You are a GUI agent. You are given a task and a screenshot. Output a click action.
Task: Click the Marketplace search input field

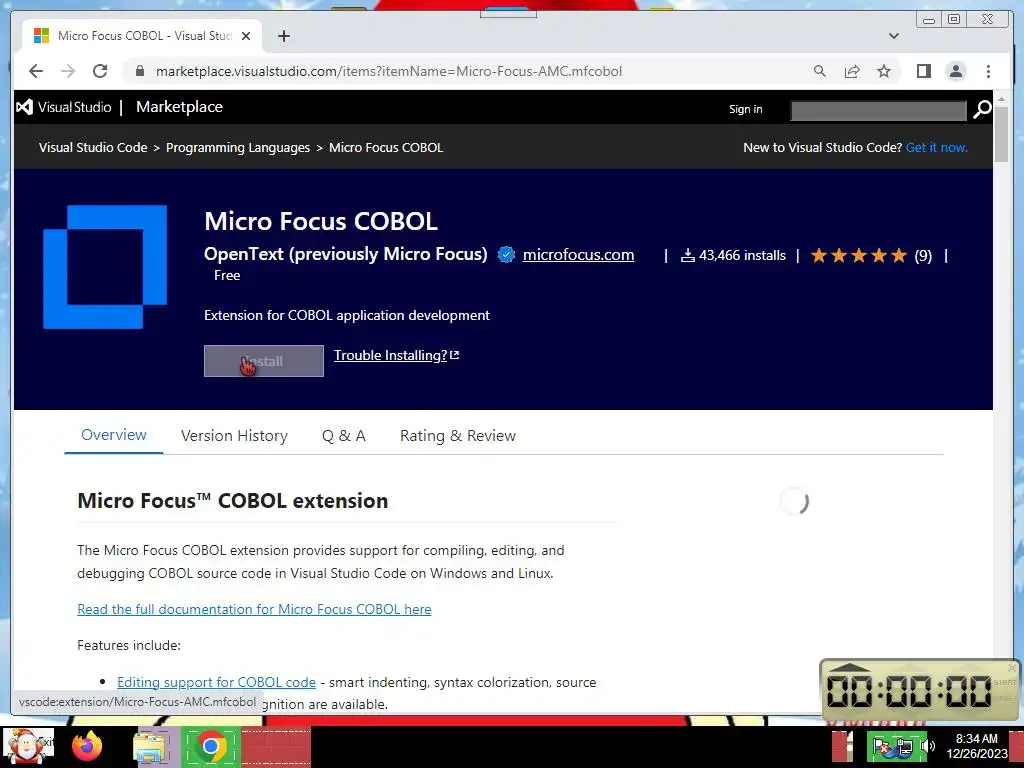click(878, 110)
